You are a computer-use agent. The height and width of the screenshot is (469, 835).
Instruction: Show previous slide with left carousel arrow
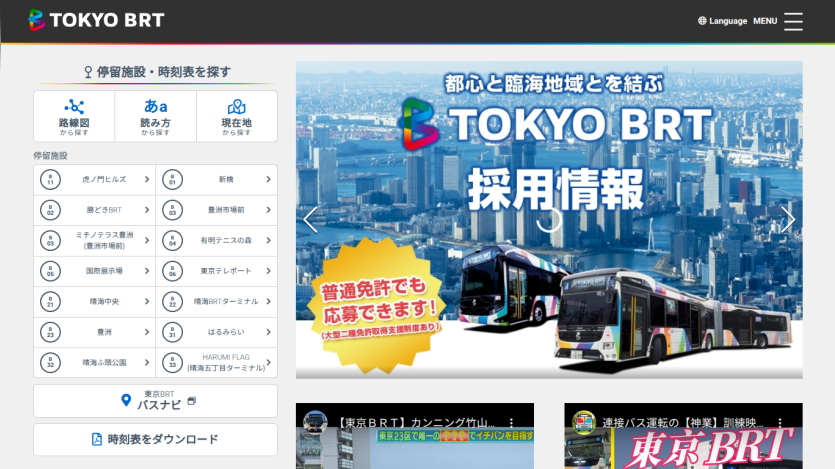click(310, 219)
